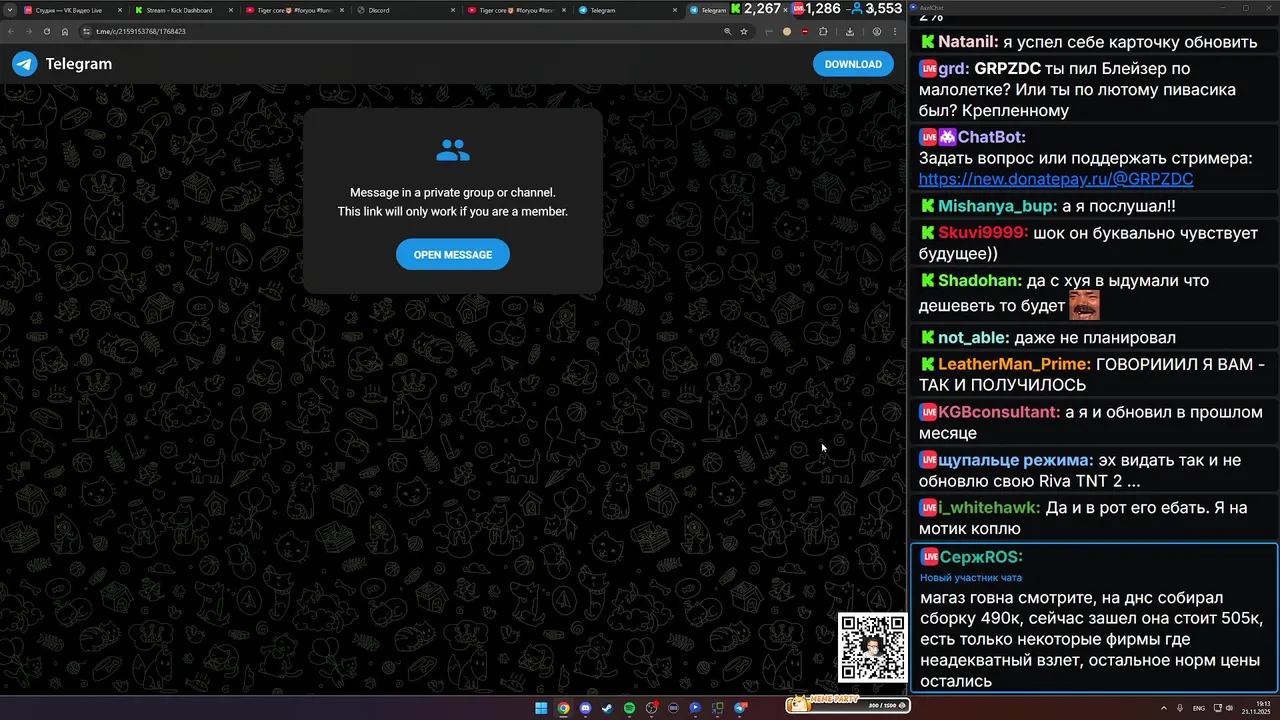
Task: Click username grd in chat
Action: [x=954, y=69]
